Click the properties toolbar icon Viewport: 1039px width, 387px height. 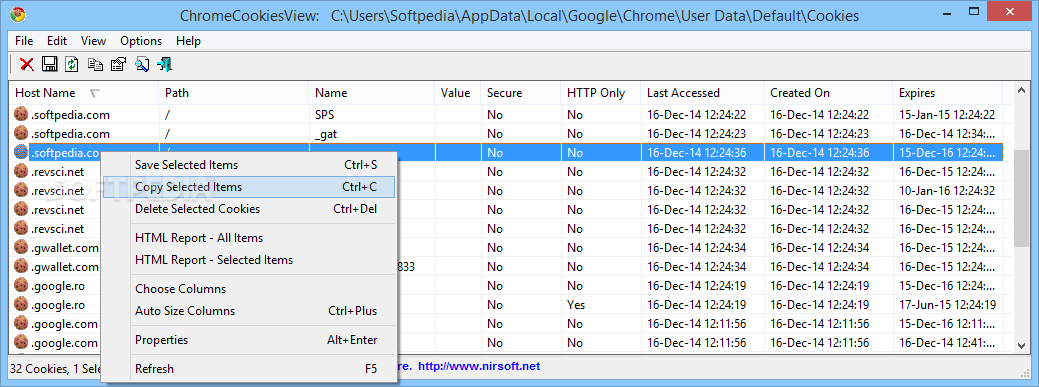pos(118,64)
